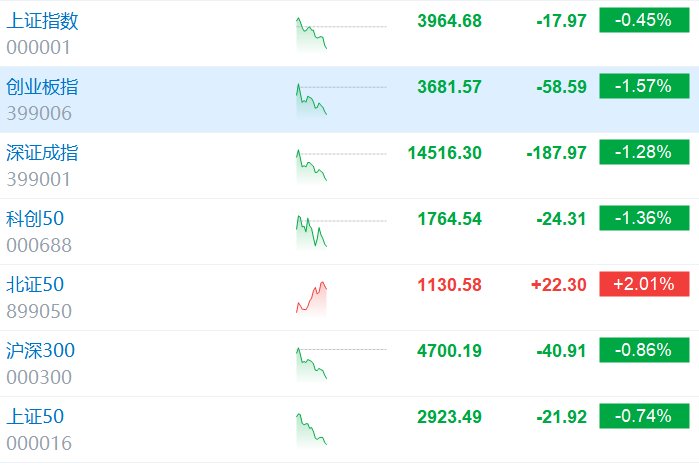Select the -1.57% change badge
This screenshot has height=465, width=699.
[x=644, y=86]
